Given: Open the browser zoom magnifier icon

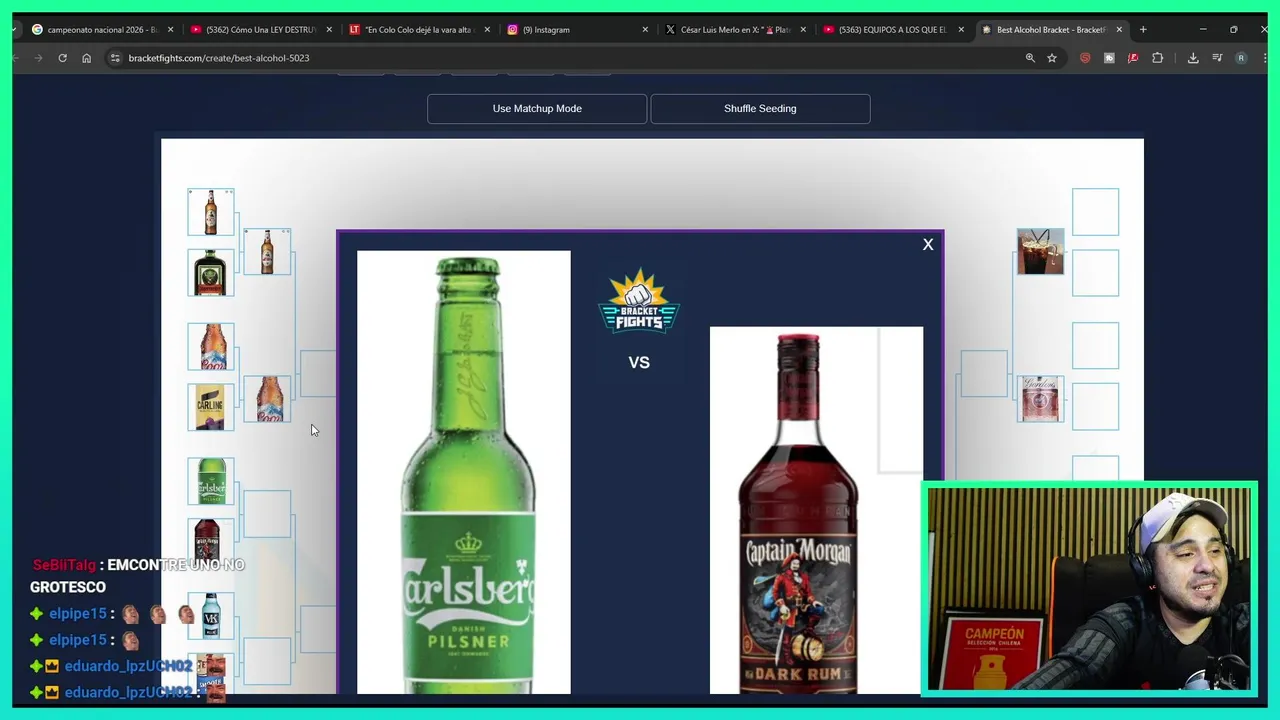Looking at the screenshot, I should pyautogui.click(x=1030, y=58).
